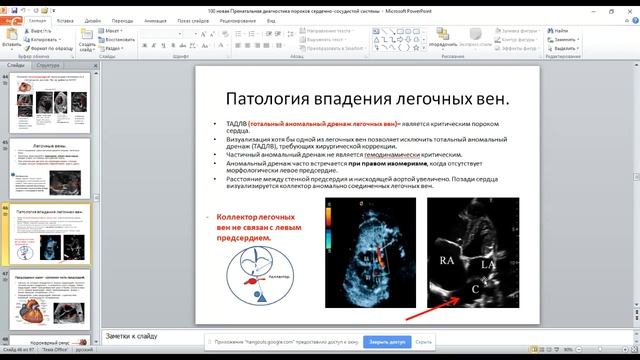Find text using Найти
Viewport: 640px width, 360px height.
558,31
